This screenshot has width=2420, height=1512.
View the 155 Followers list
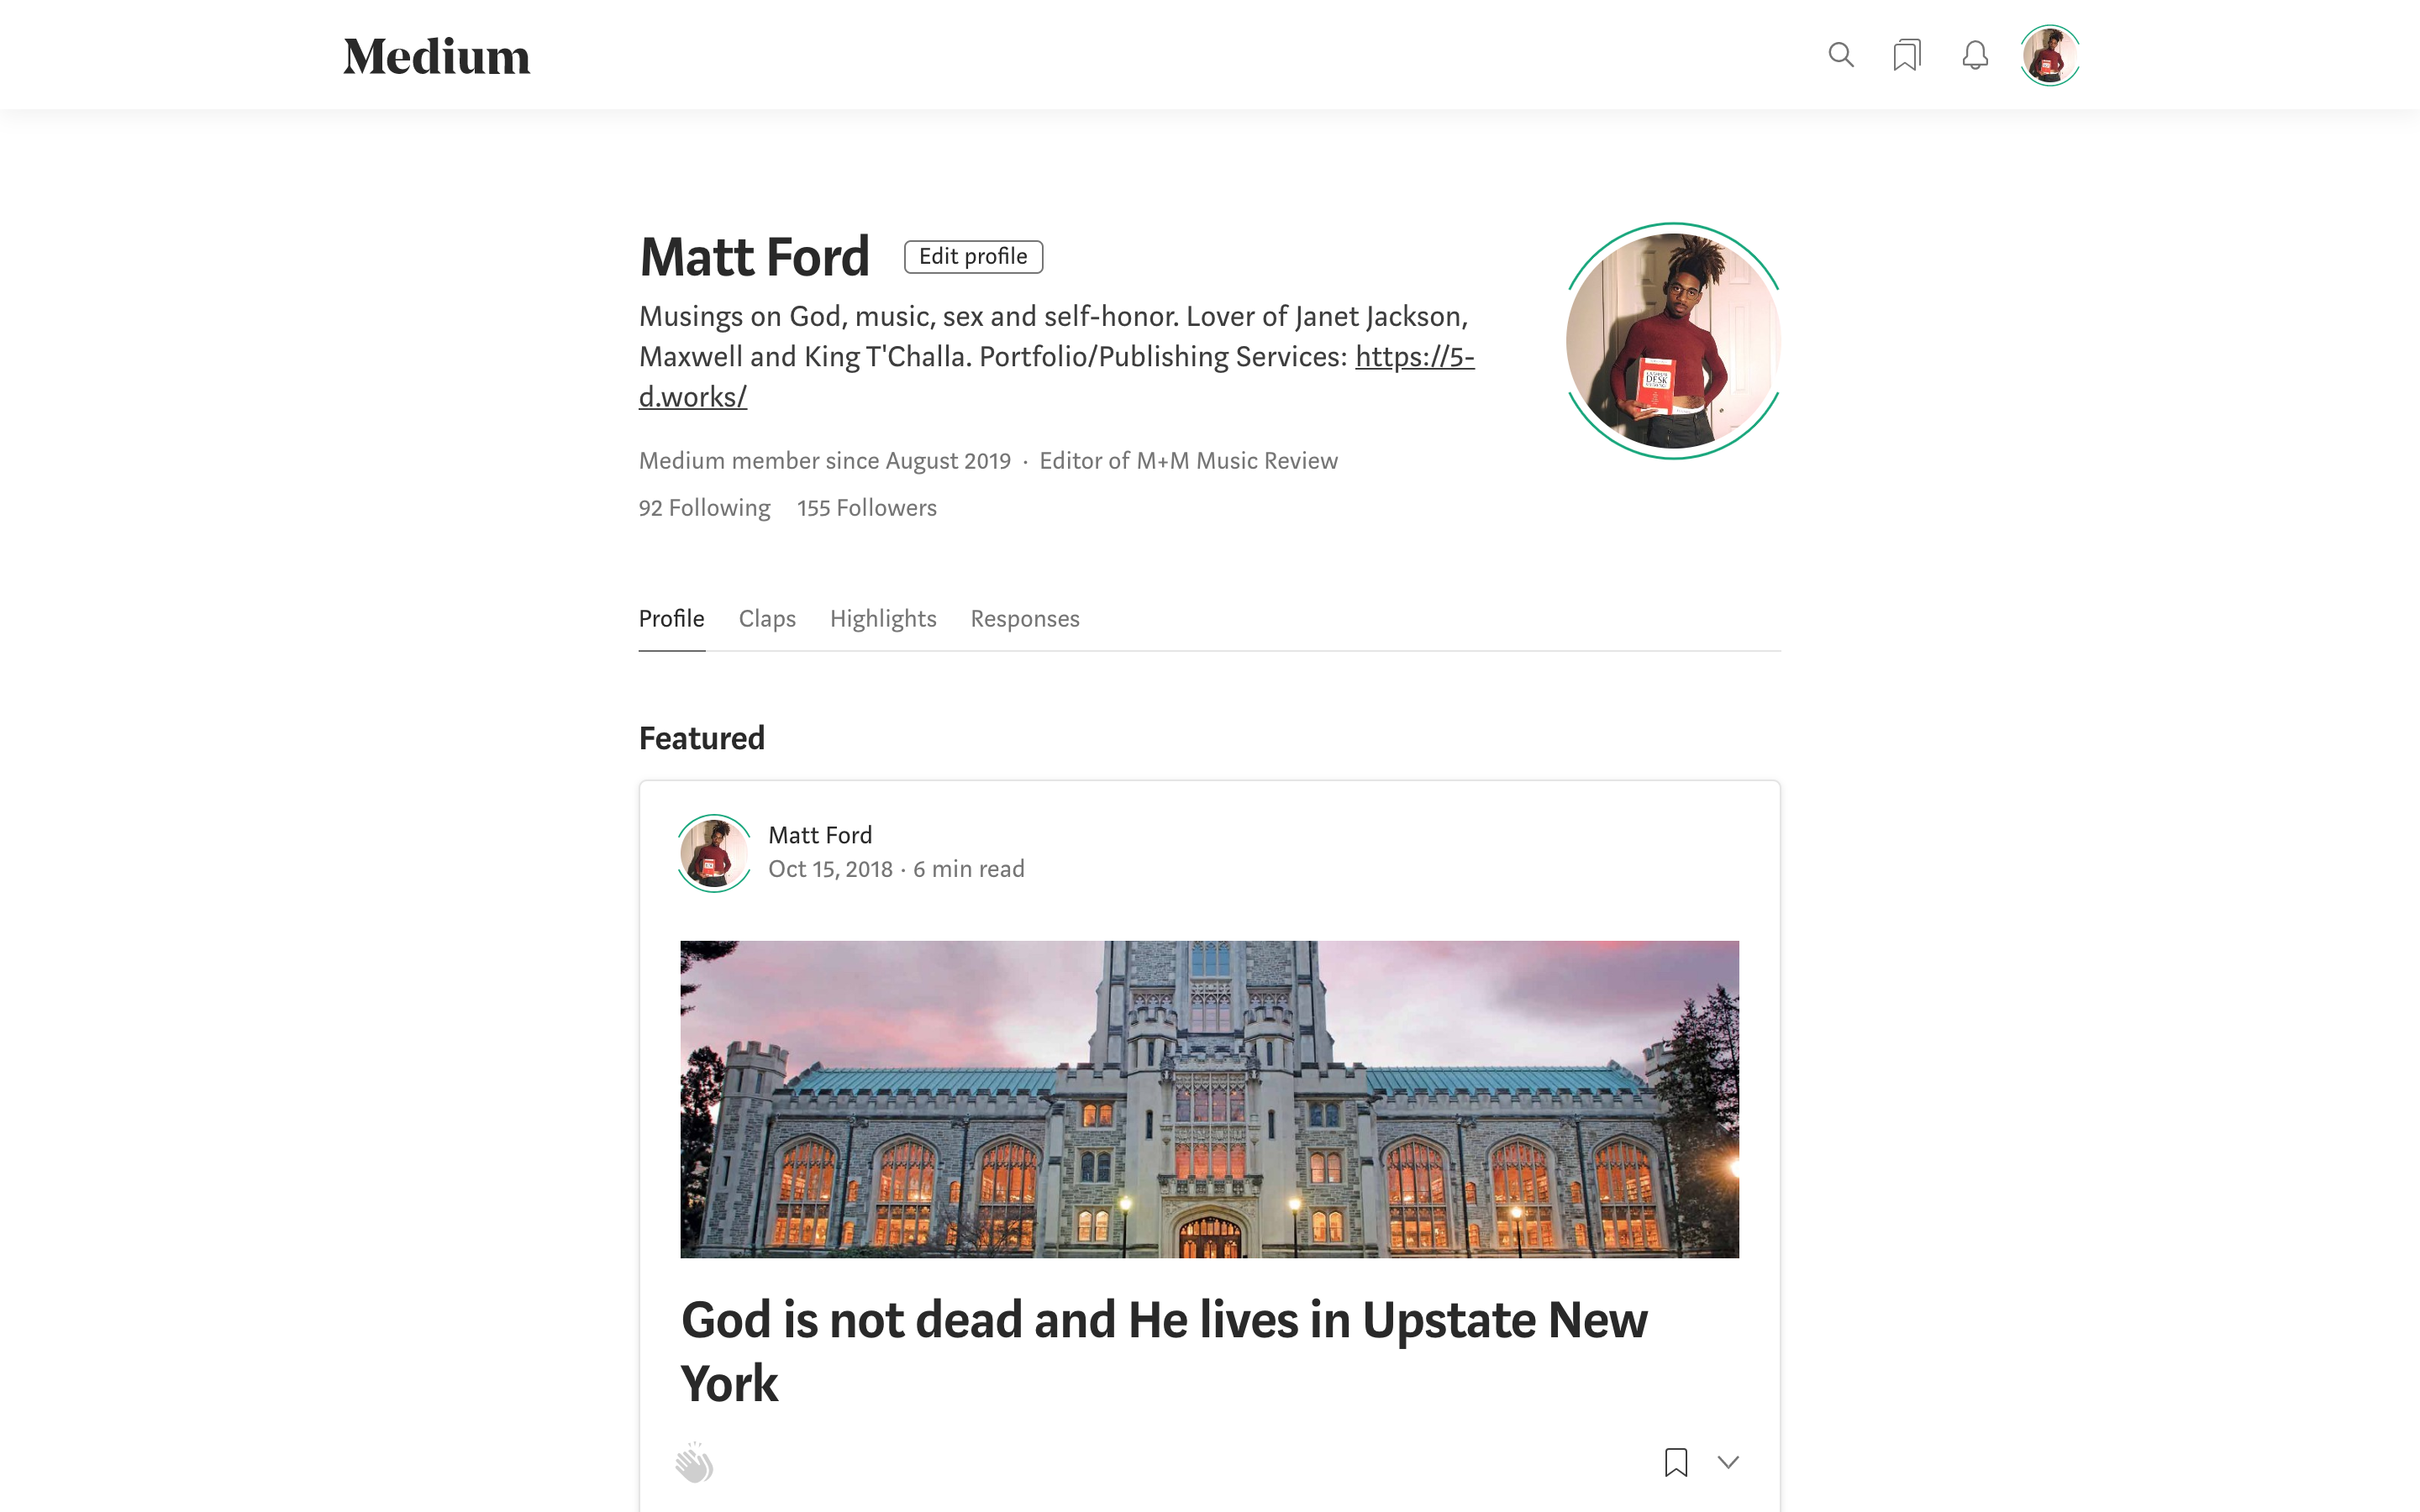coord(866,508)
